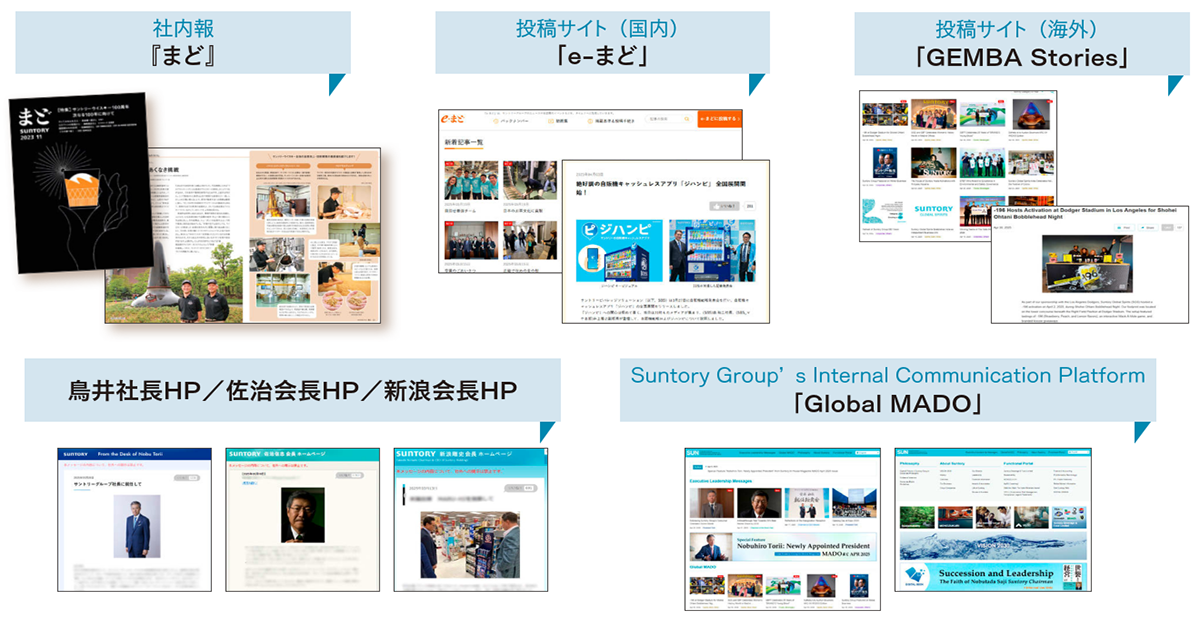Click the SUN logo in Global MADO header
Viewport: 1200px width, 630px height.
[x=695, y=453]
